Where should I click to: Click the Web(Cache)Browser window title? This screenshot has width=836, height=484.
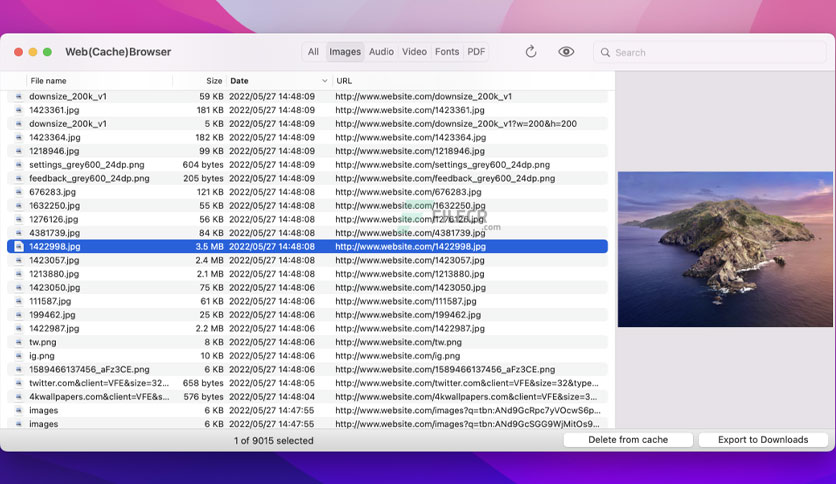(x=118, y=52)
